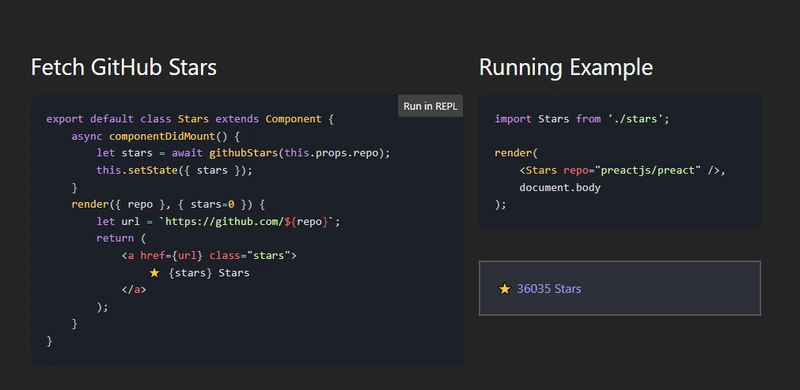Image resolution: width=800 pixels, height=390 pixels.
Task: Click the Component class name in code
Action: pyautogui.click(x=293, y=119)
